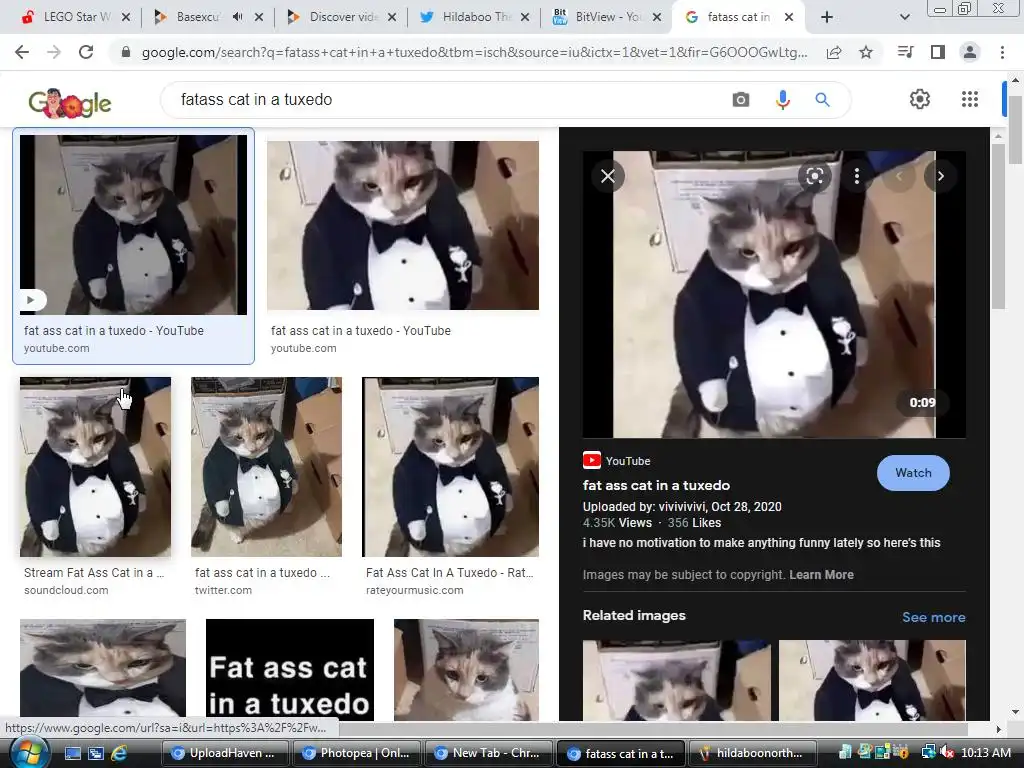Open the Chrome profile avatar
The width and height of the screenshot is (1024, 768).
(x=970, y=52)
